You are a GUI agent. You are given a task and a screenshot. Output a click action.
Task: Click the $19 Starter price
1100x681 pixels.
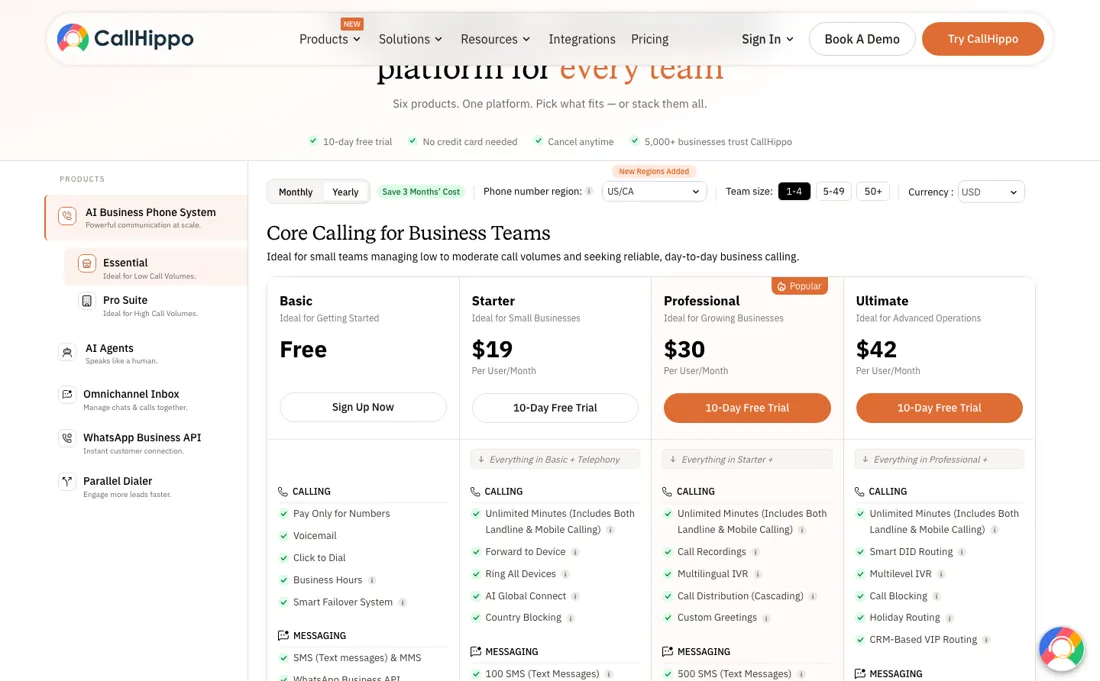coord(492,349)
